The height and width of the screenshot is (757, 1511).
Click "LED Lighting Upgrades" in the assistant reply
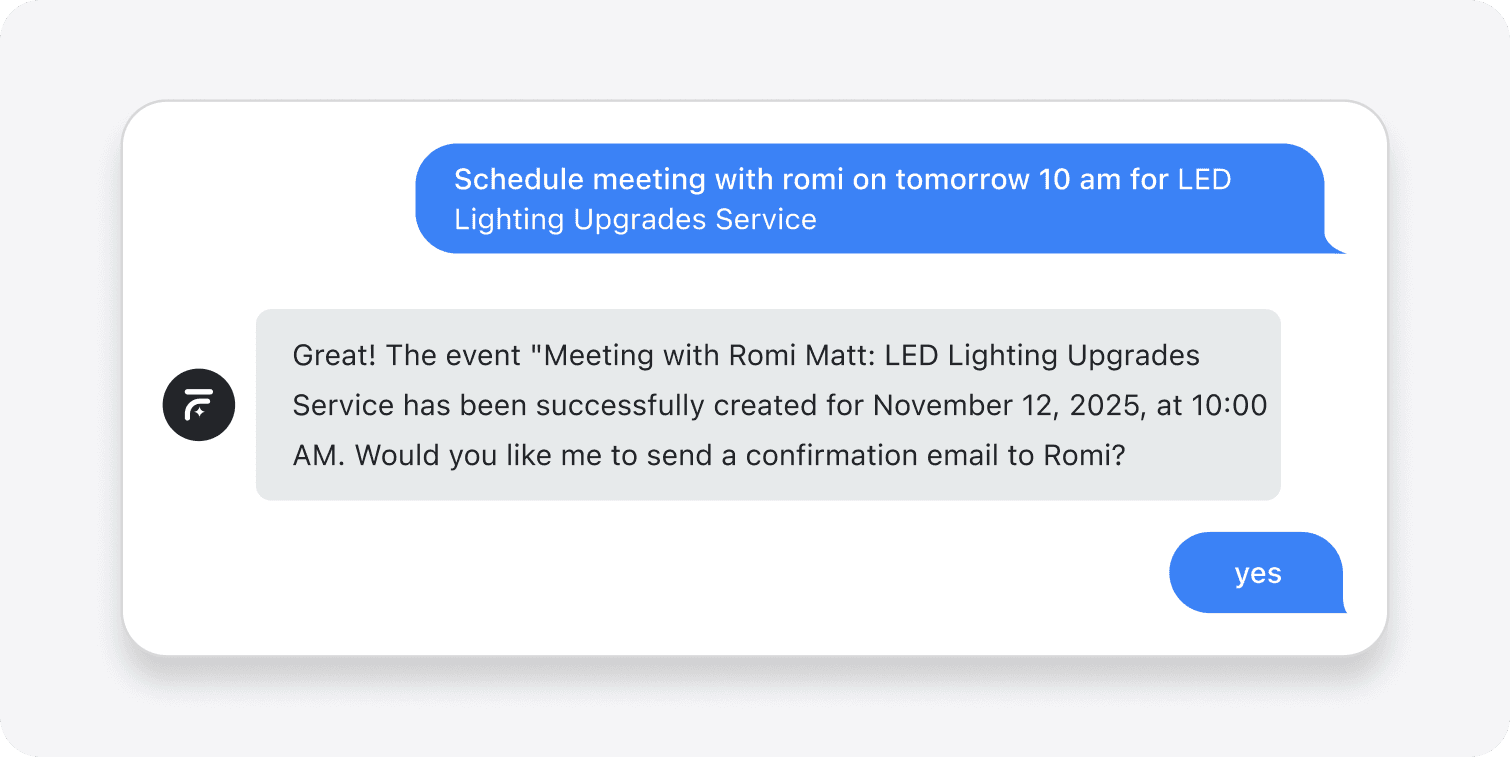[x=1043, y=355]
